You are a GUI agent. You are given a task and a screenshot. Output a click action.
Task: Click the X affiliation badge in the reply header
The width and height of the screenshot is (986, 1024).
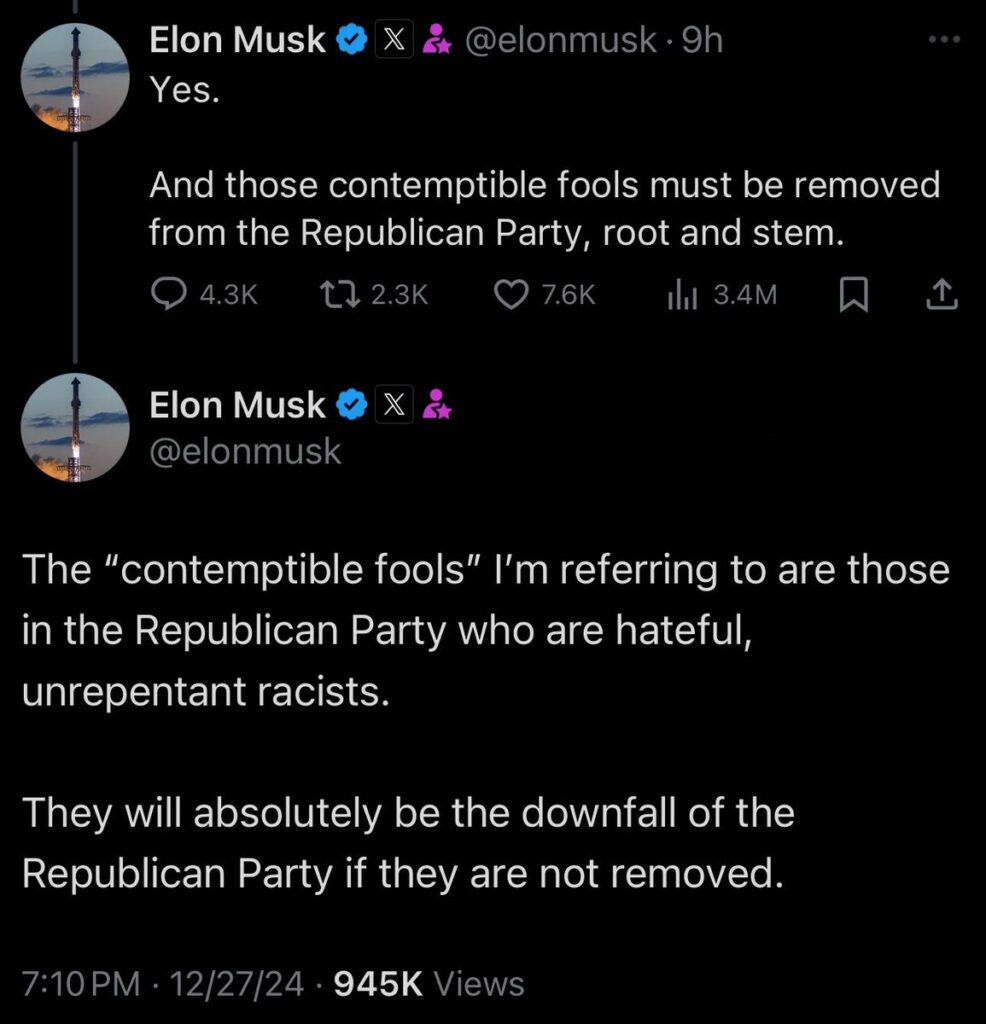(x=392, y=41)
